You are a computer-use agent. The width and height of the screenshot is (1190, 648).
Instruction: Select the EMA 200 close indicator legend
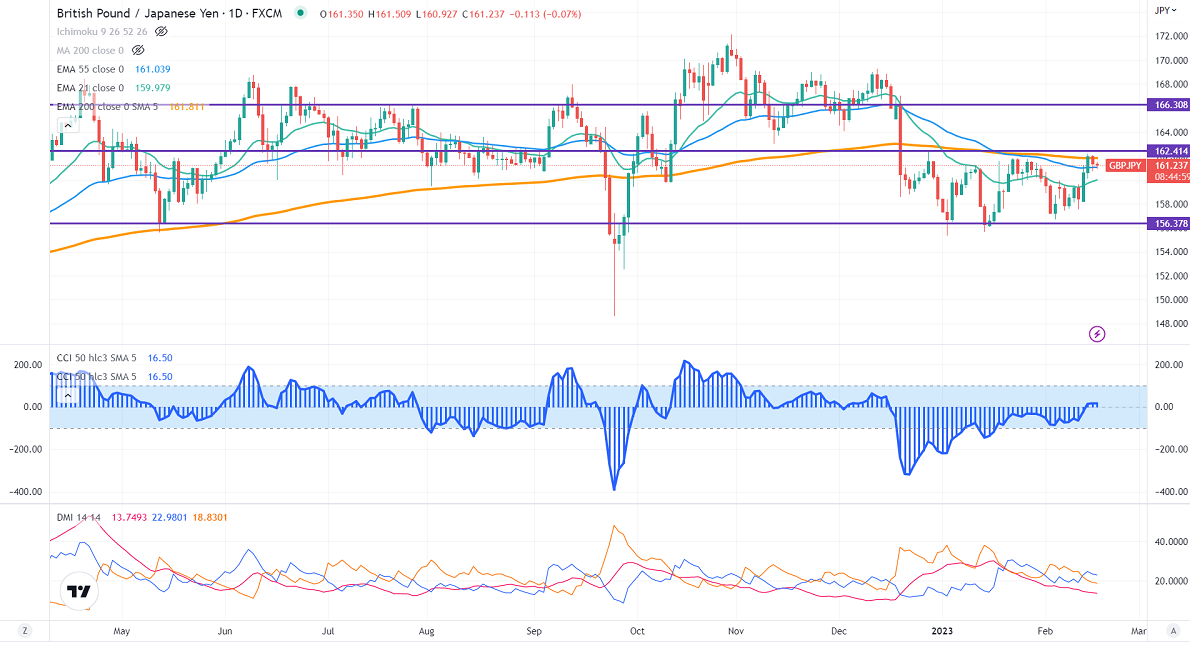pos(107,105)
